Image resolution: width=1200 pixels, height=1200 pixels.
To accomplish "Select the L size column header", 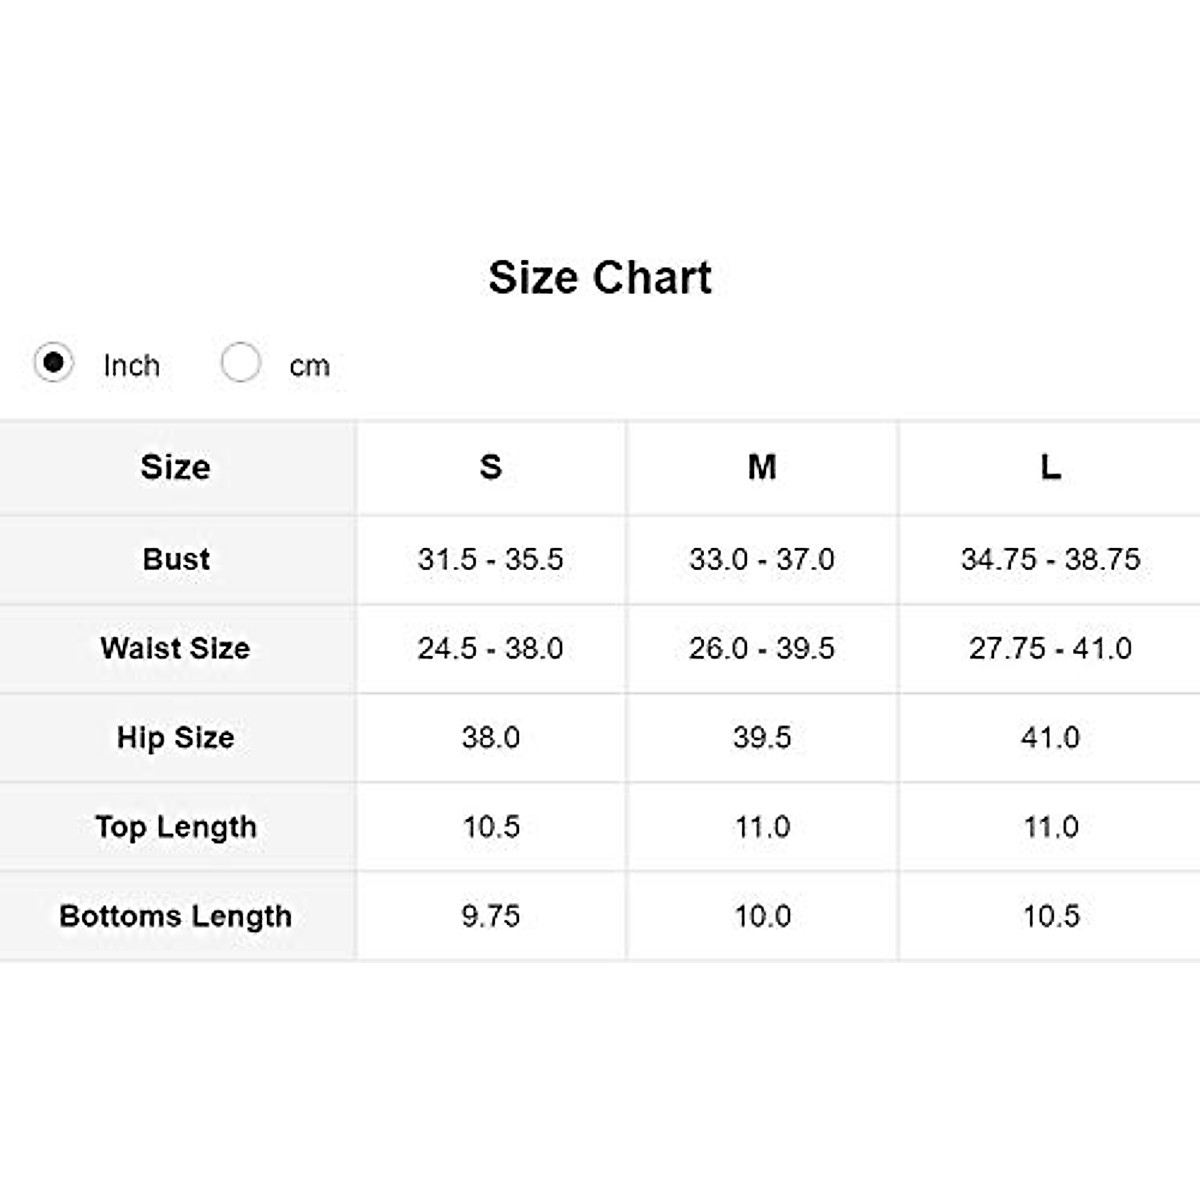I will click(1050, 467).
